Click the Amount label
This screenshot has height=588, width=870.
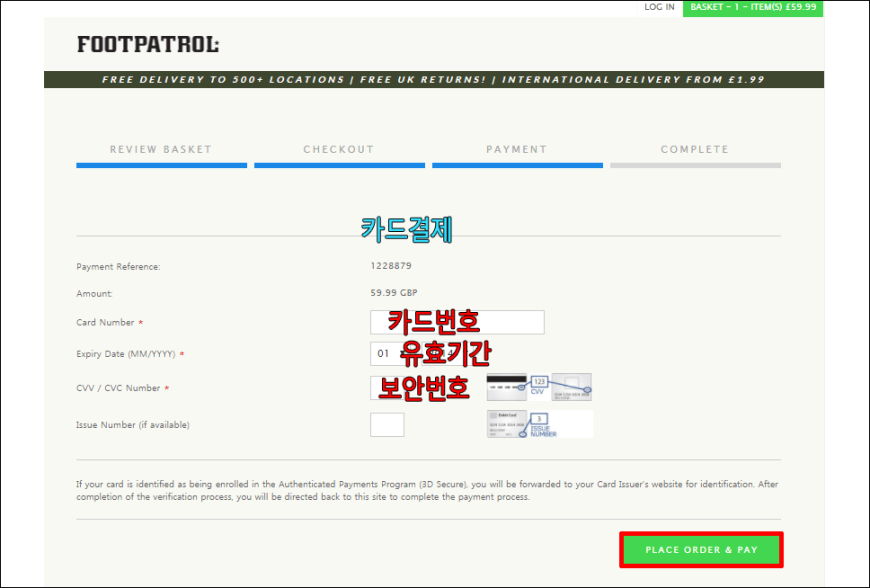coord(94,293)
